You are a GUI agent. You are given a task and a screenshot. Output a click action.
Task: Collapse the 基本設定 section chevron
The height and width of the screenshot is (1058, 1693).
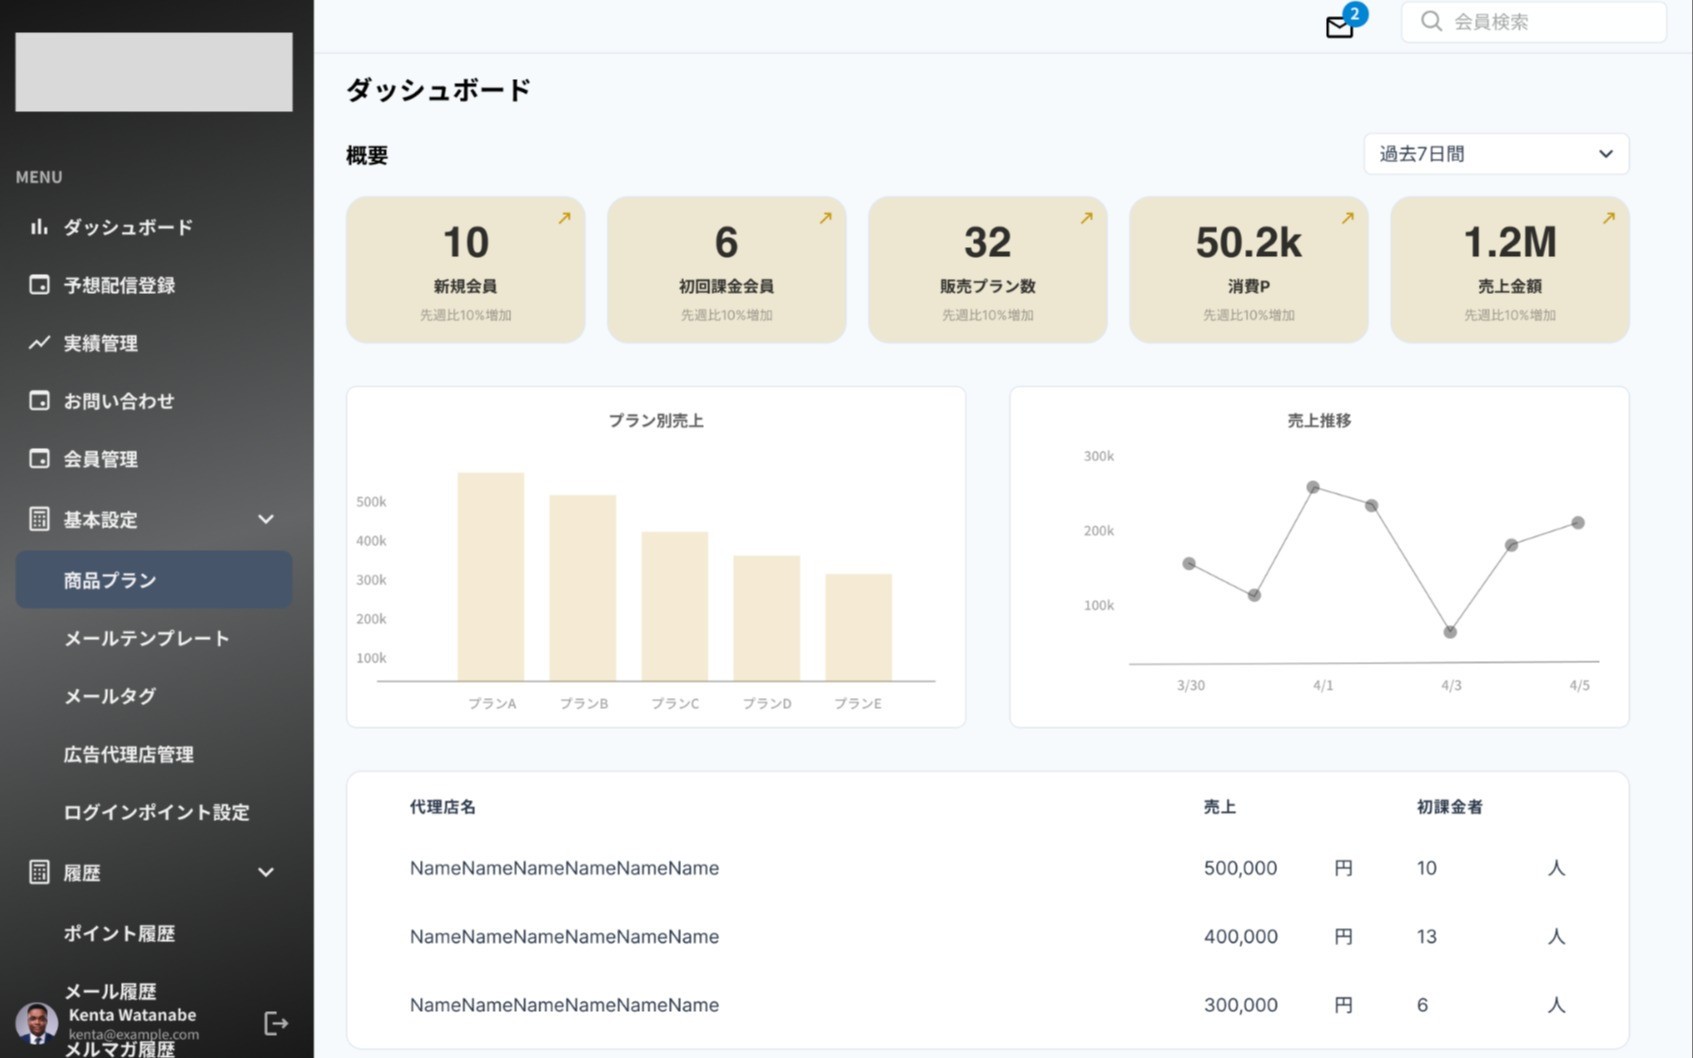point(265,519)
